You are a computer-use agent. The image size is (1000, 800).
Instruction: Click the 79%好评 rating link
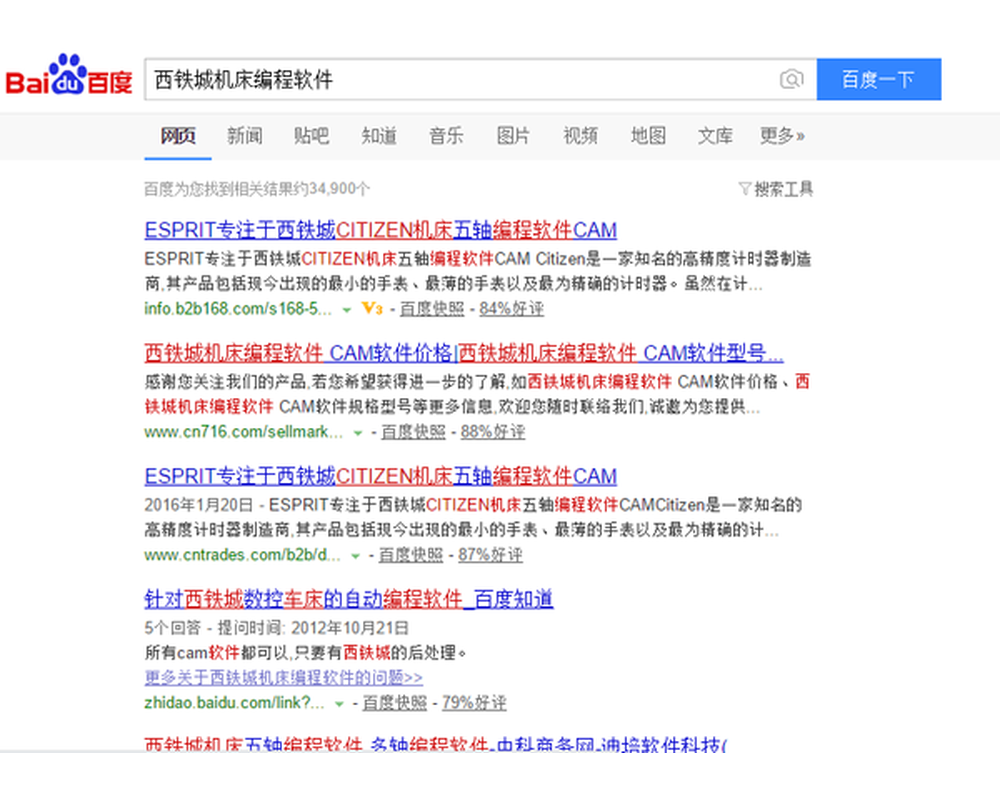(x=474, y=703)
